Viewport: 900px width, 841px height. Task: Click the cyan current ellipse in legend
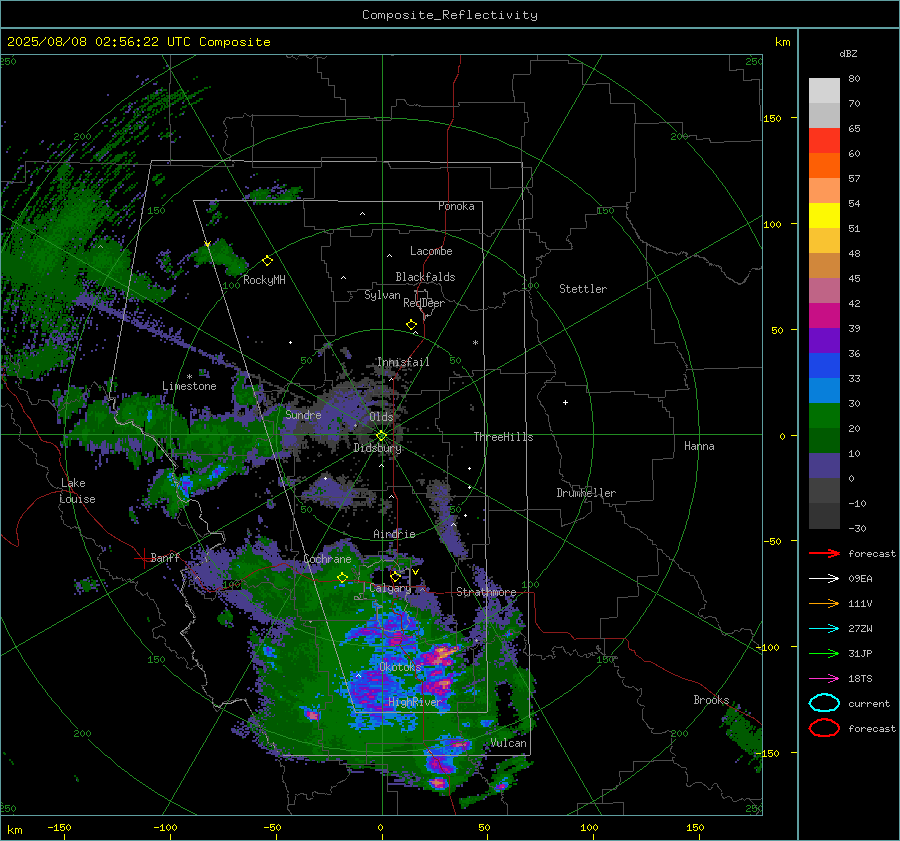pos(824,703)
